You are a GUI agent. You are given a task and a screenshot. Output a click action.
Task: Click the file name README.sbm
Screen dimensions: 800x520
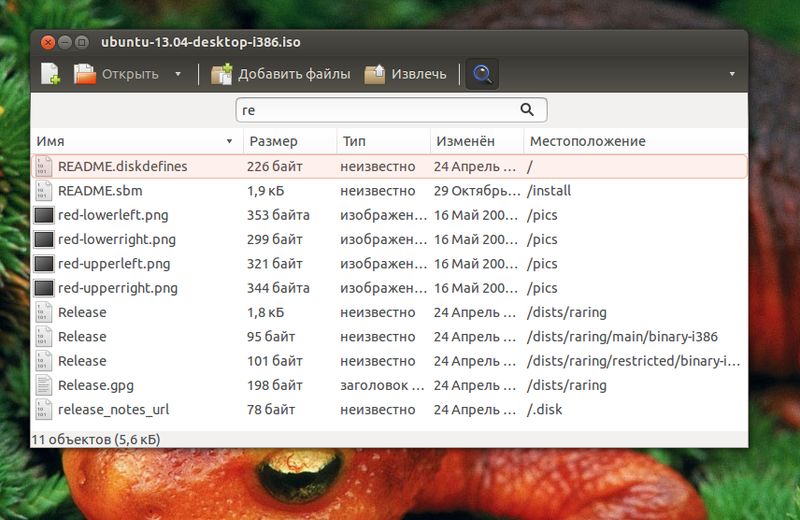(x=100, y=191)
